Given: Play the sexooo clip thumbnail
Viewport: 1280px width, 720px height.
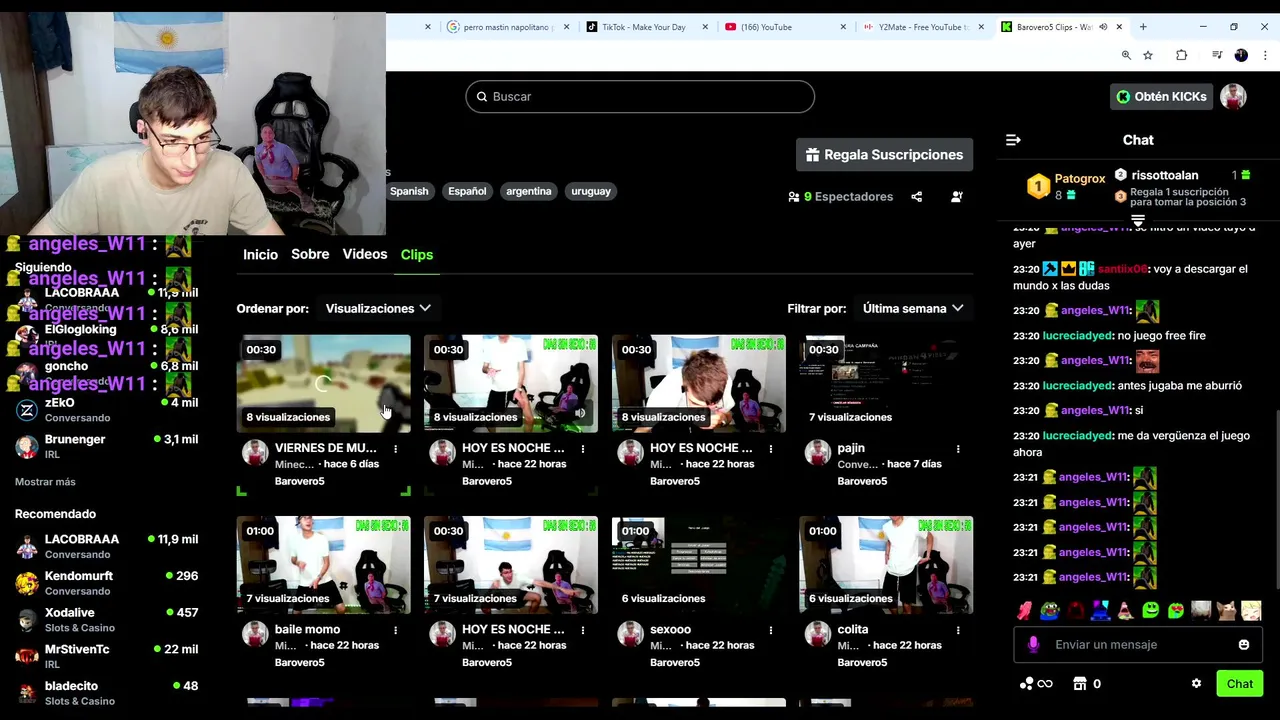Looking at the screenshot, I should pyautogui.click(x=699, y=565).
